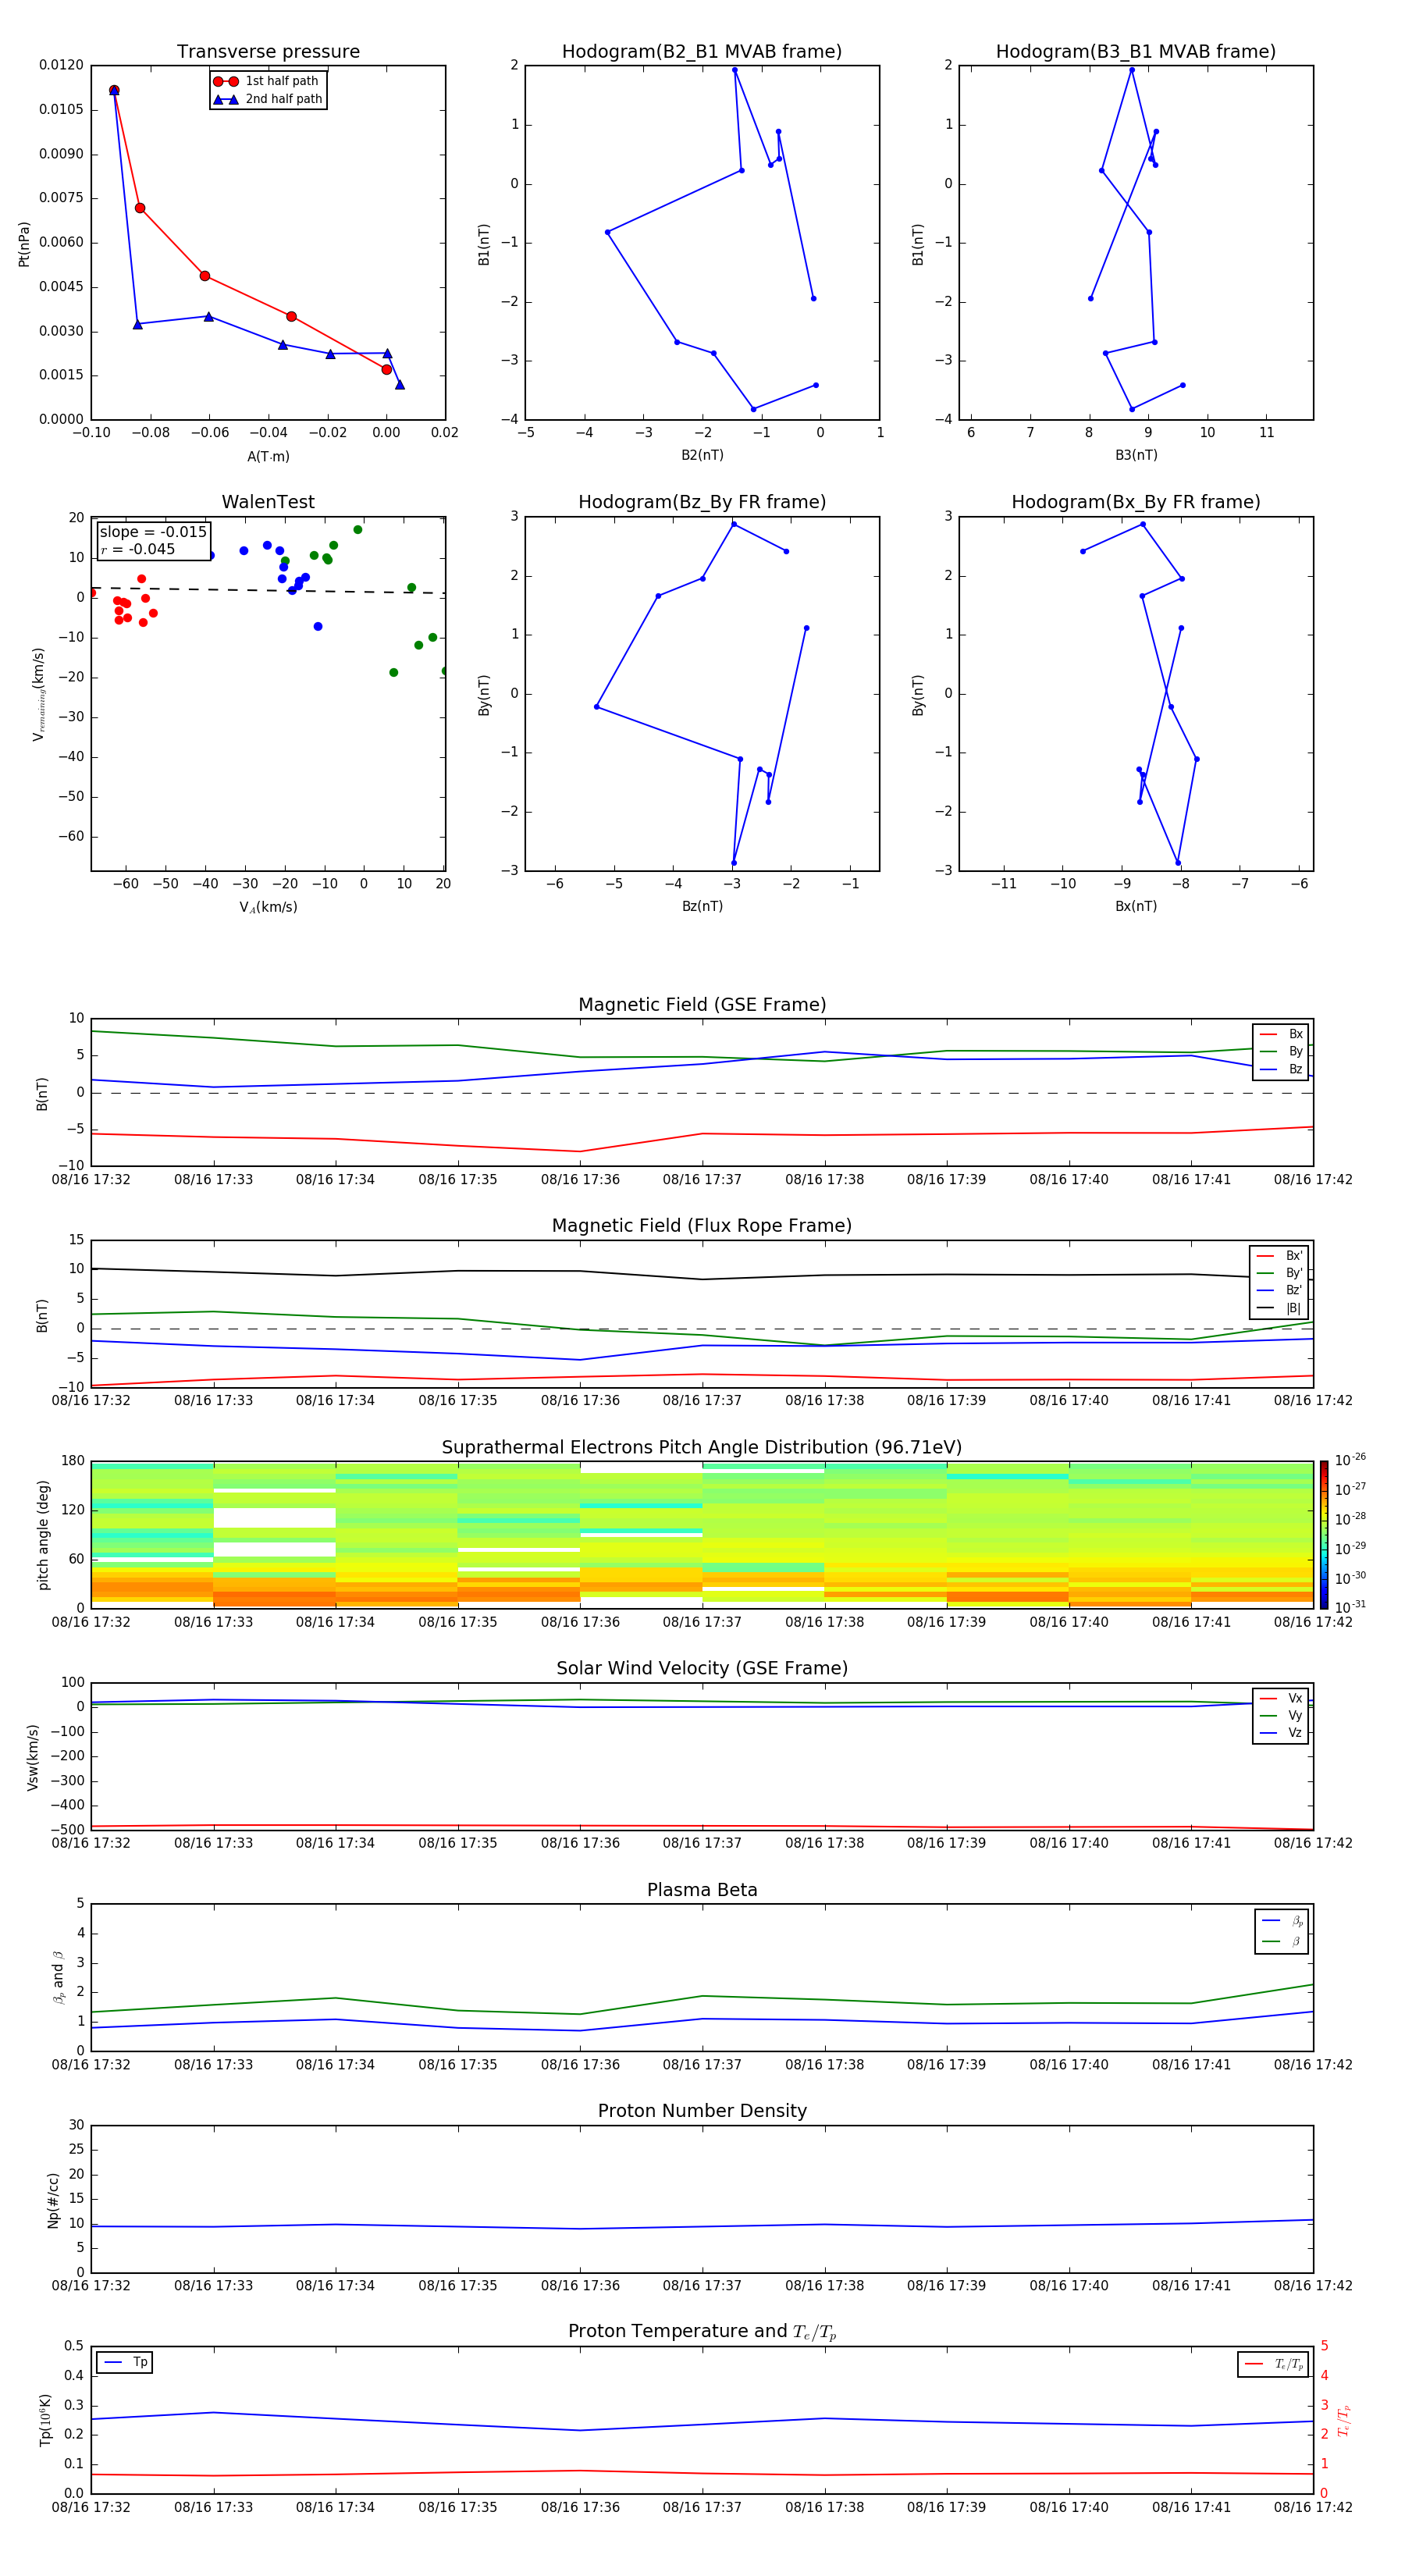Click 'Solar Wind Velocity (GSE Frame)' title
Image resolution: width=1405 pixels, height=2576 pixels.
[x=702, y=1668]
